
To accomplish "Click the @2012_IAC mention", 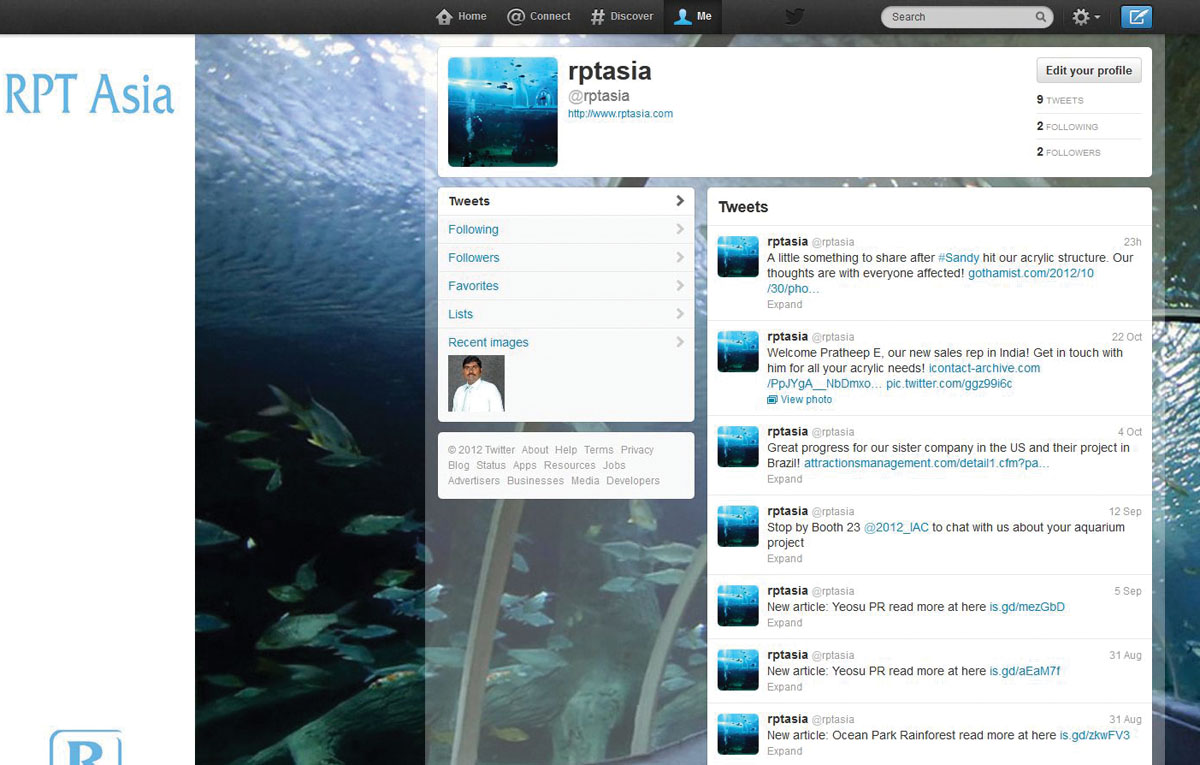I will click(x=896, y=528).
